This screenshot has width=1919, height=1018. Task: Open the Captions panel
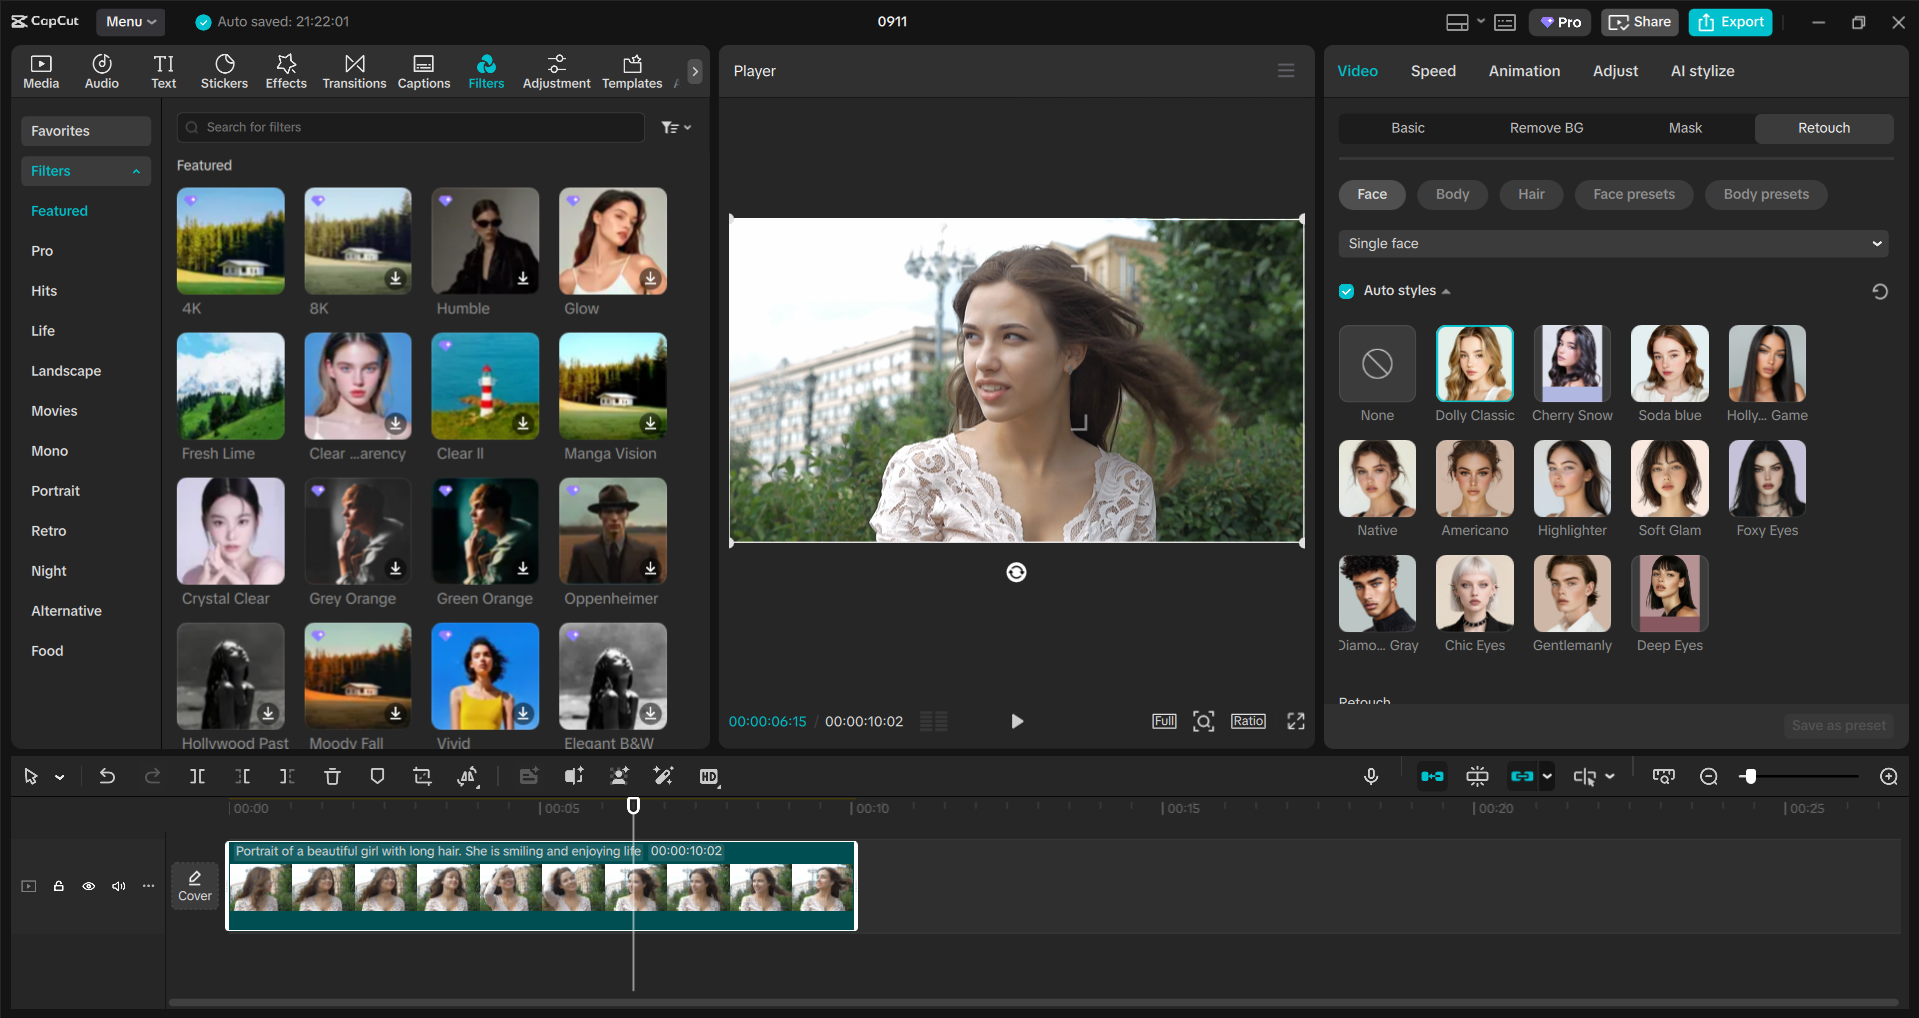[423, 70]
